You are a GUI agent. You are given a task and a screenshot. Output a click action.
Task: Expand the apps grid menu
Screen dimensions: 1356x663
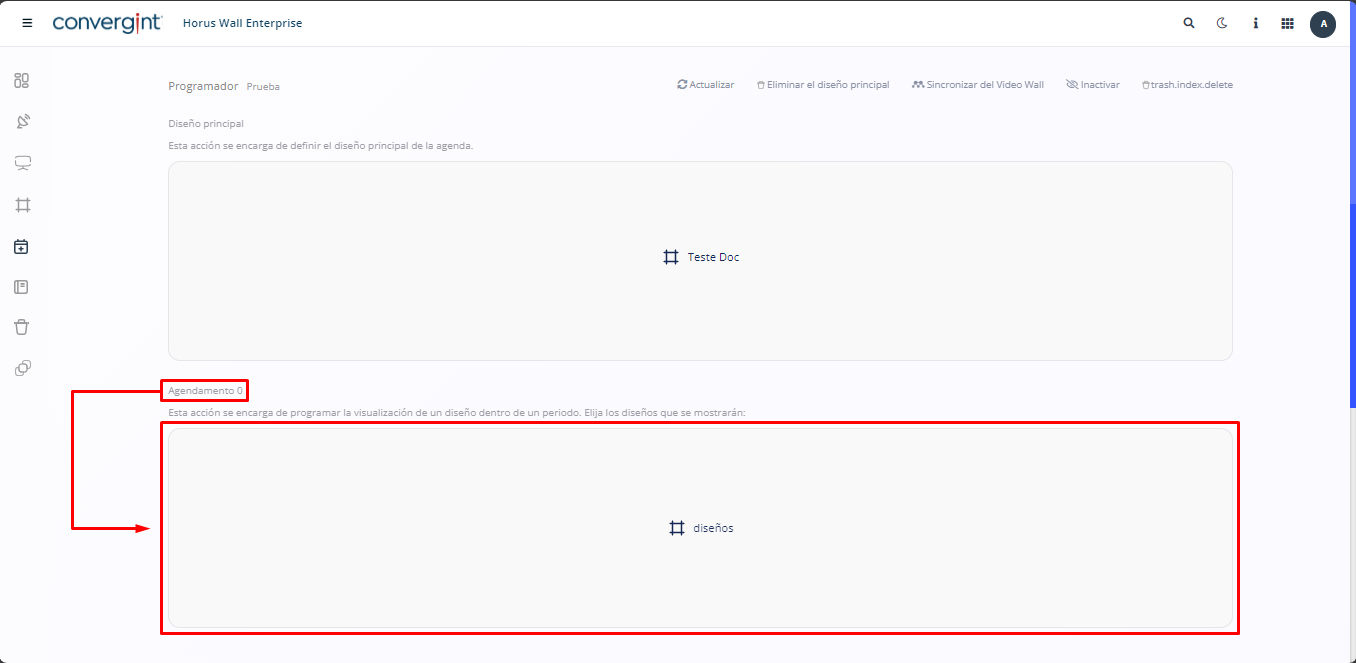1288,23
